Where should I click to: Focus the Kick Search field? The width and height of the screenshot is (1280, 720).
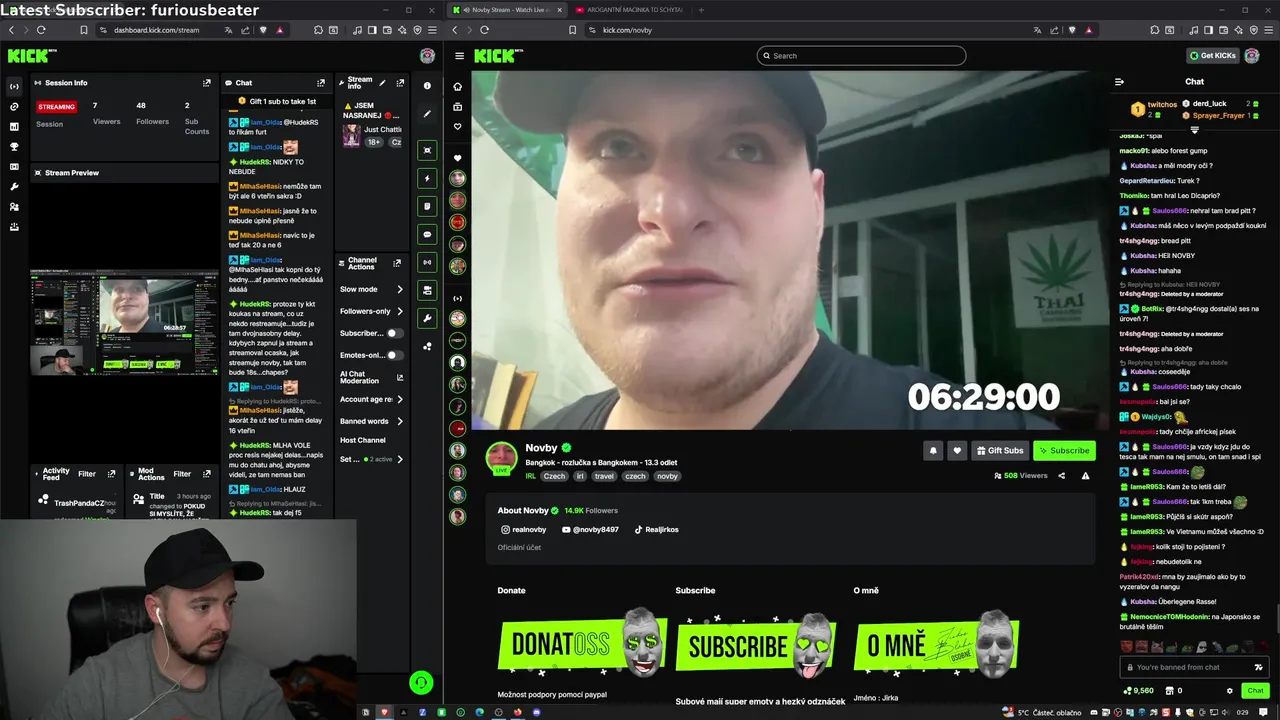tap(861, 56)
